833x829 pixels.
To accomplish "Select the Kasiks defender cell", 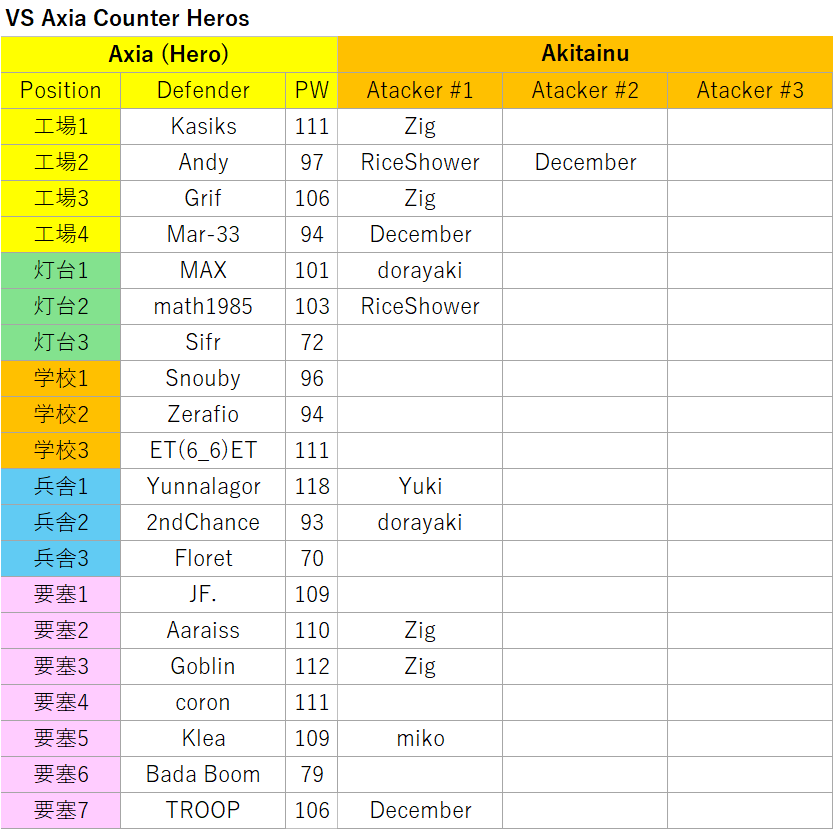I will [203, 126].
